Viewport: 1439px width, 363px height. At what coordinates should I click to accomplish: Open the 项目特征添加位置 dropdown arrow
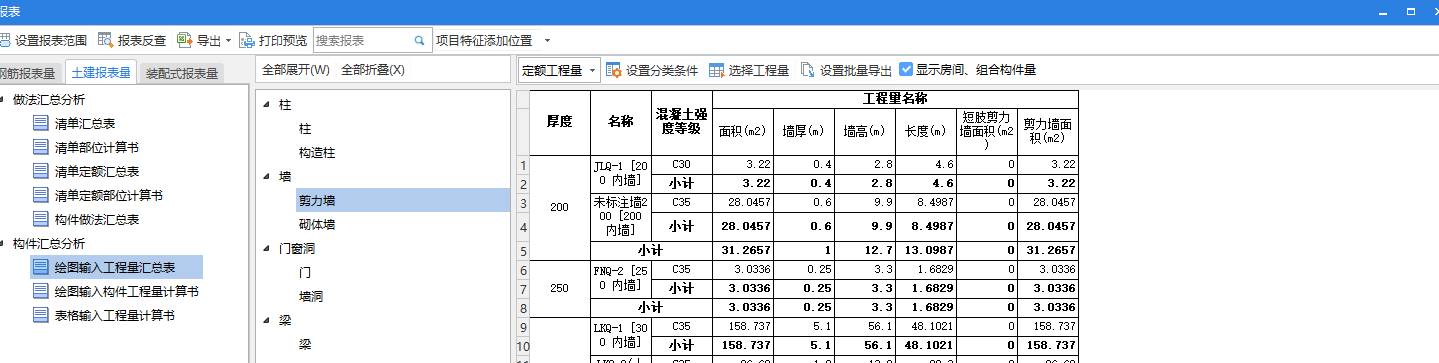click(x=548, y=41)
